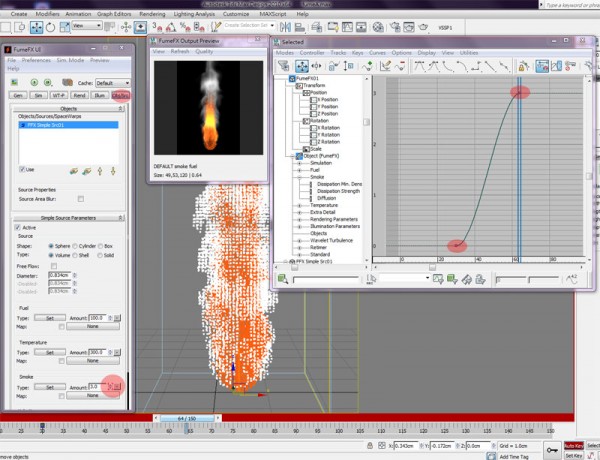Click the Smoke Amount spinner arrows
The height and width of the screenshot is (460, 600).
coord(110,387)
